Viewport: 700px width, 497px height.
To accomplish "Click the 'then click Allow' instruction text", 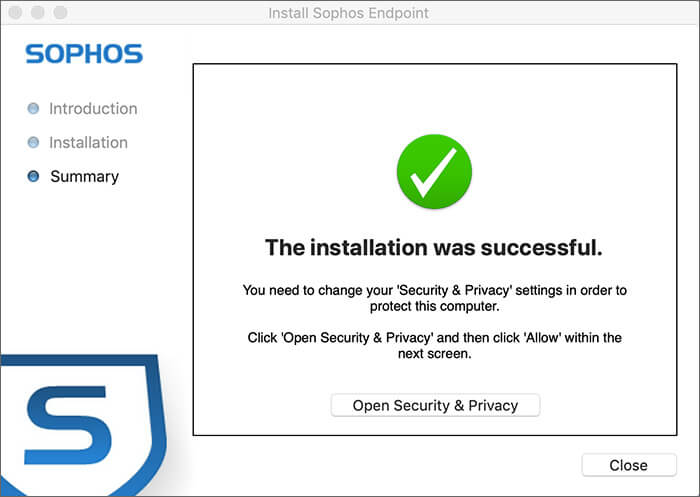I will (x=434, y=345).
